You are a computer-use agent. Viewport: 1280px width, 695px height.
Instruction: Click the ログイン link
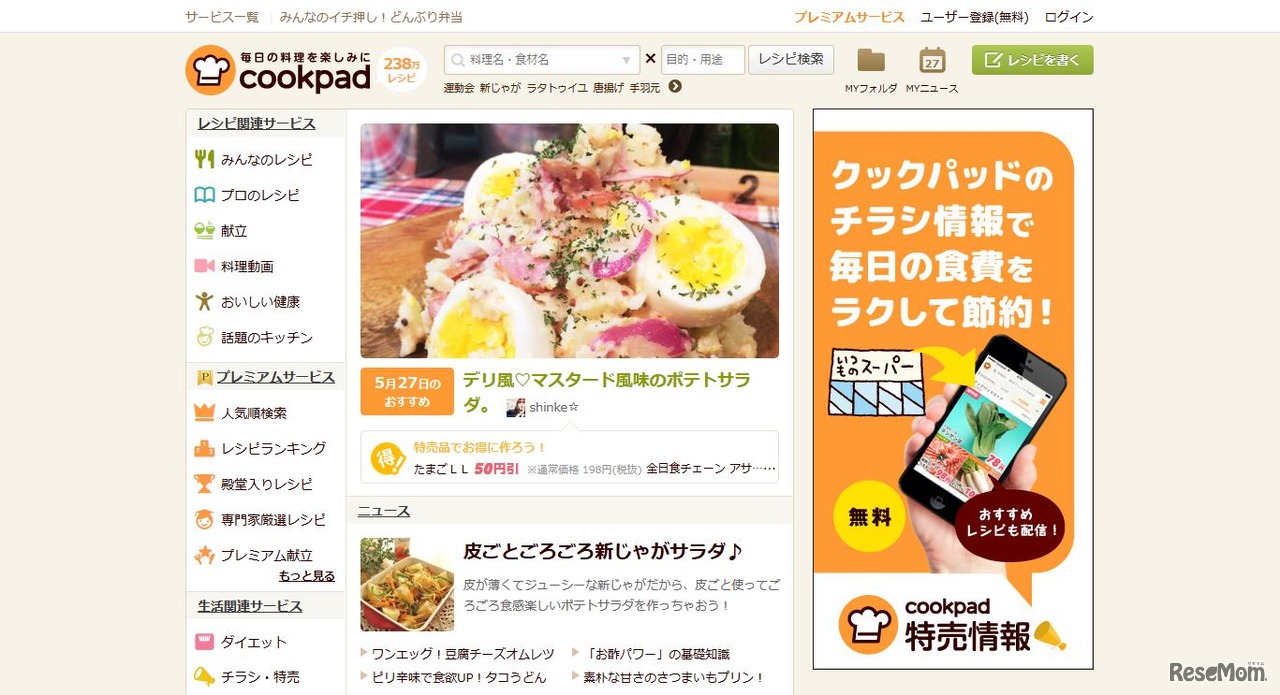pos(1069,17)
